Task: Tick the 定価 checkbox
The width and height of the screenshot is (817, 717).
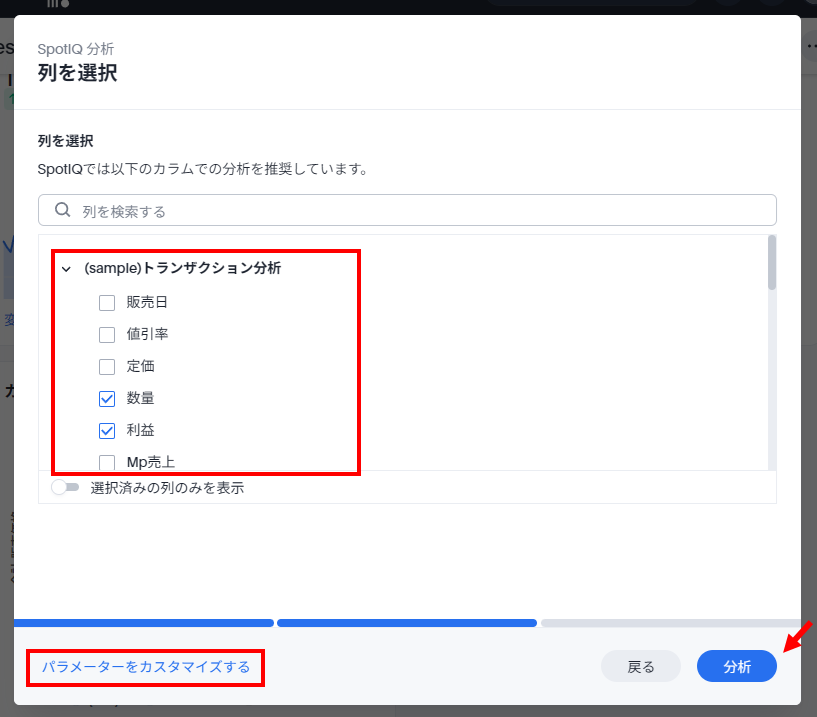Action: [107, 367]
